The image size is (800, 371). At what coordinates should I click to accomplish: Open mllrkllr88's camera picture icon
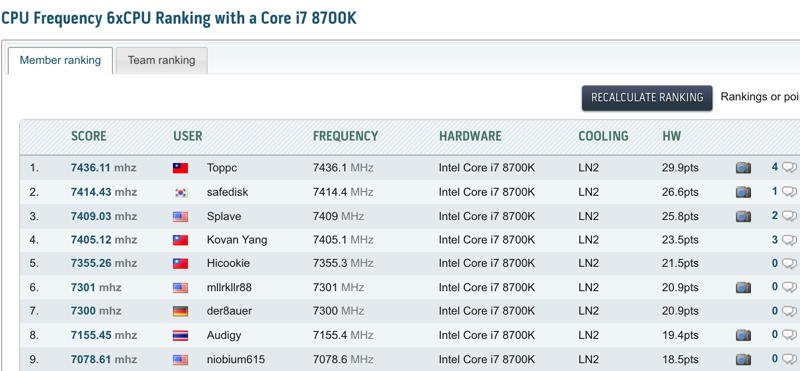[x=743, y=287]
